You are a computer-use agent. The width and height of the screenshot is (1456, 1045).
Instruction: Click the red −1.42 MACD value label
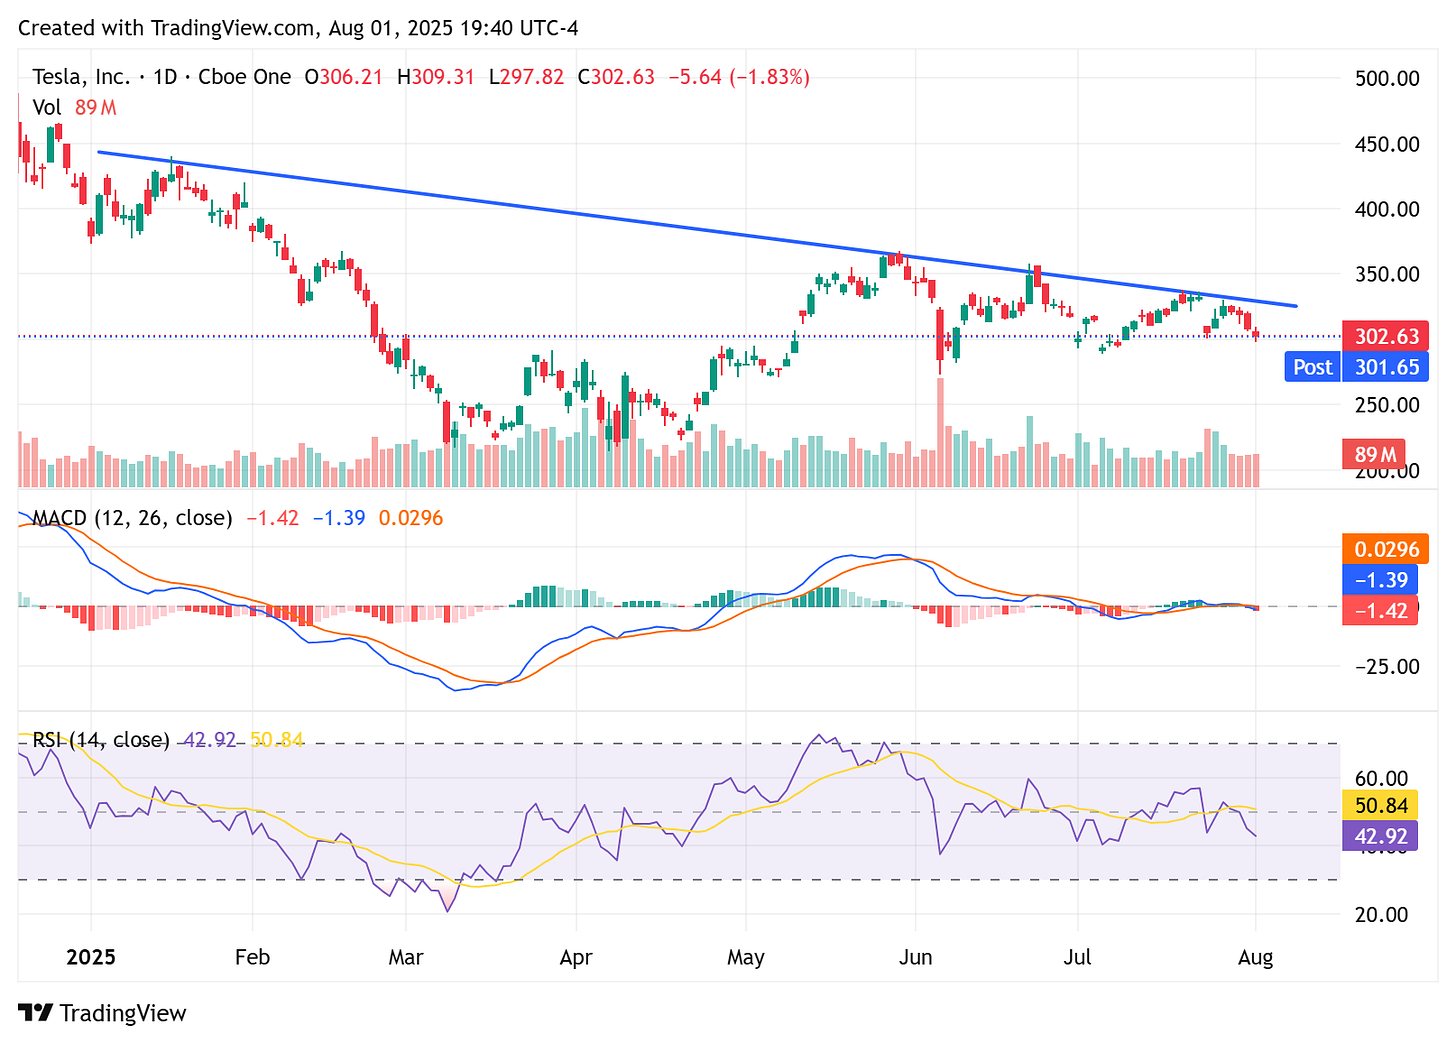tap(1381, 610)
